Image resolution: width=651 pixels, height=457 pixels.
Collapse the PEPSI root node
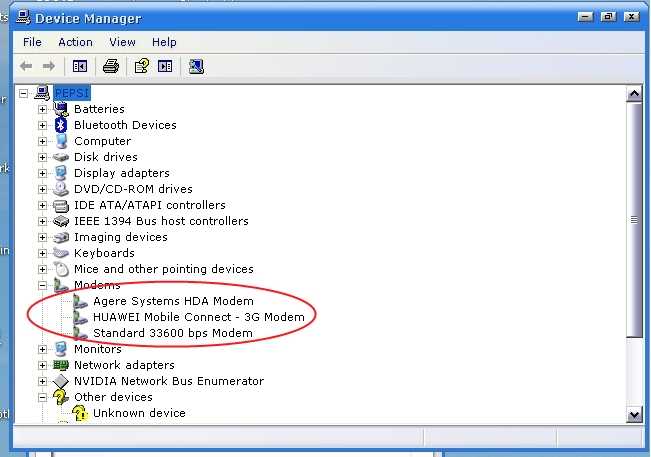click(24, 93)
